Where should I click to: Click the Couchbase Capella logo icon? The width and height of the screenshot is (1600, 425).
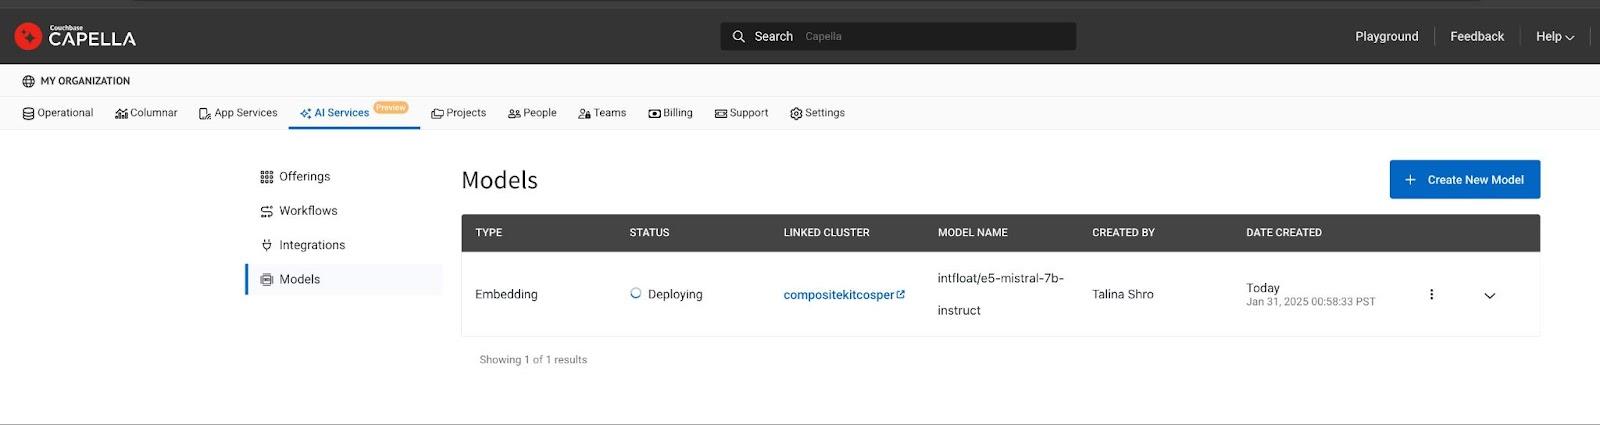[x=28, y=37]
